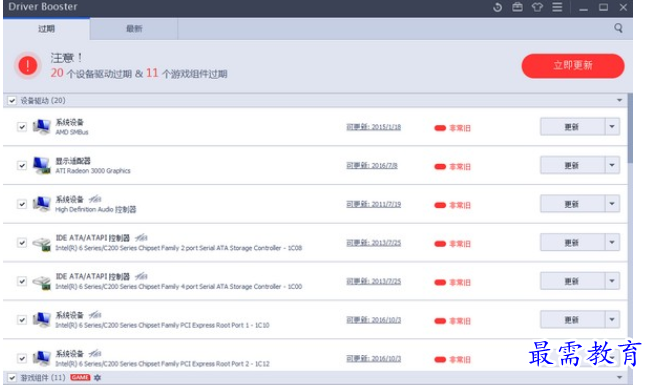Open the rescue/restore icon in title bar
650x385 pixels.
coord(497,7)
